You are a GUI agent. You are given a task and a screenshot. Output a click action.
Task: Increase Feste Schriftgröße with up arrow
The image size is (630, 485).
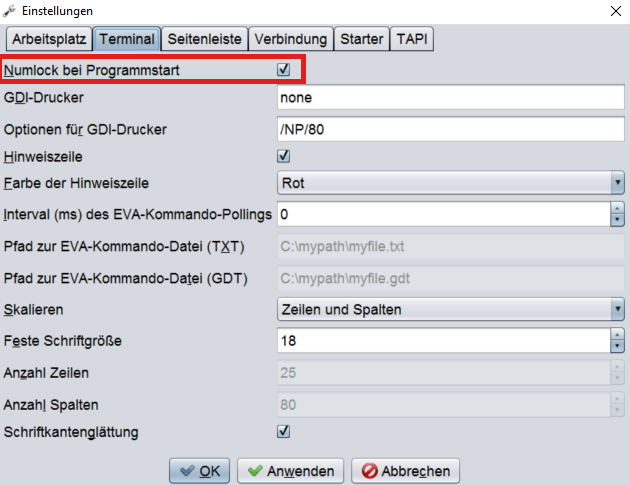(x=617, y=335)
